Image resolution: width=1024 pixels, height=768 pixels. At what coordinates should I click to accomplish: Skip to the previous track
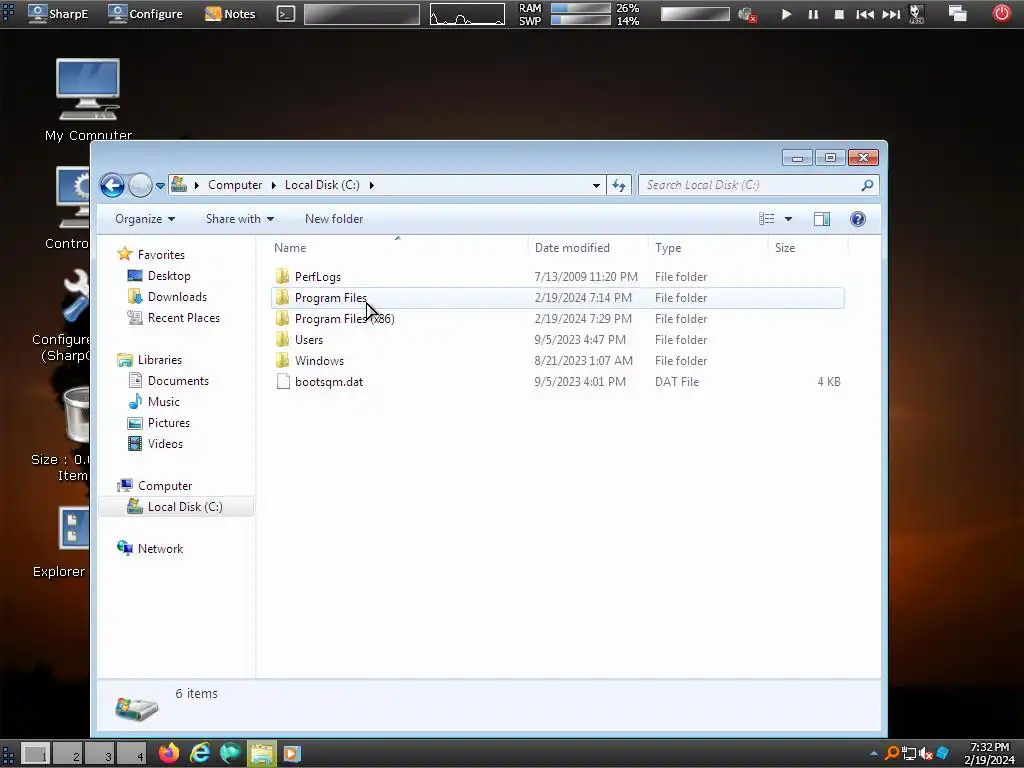[x=865, y=14]
